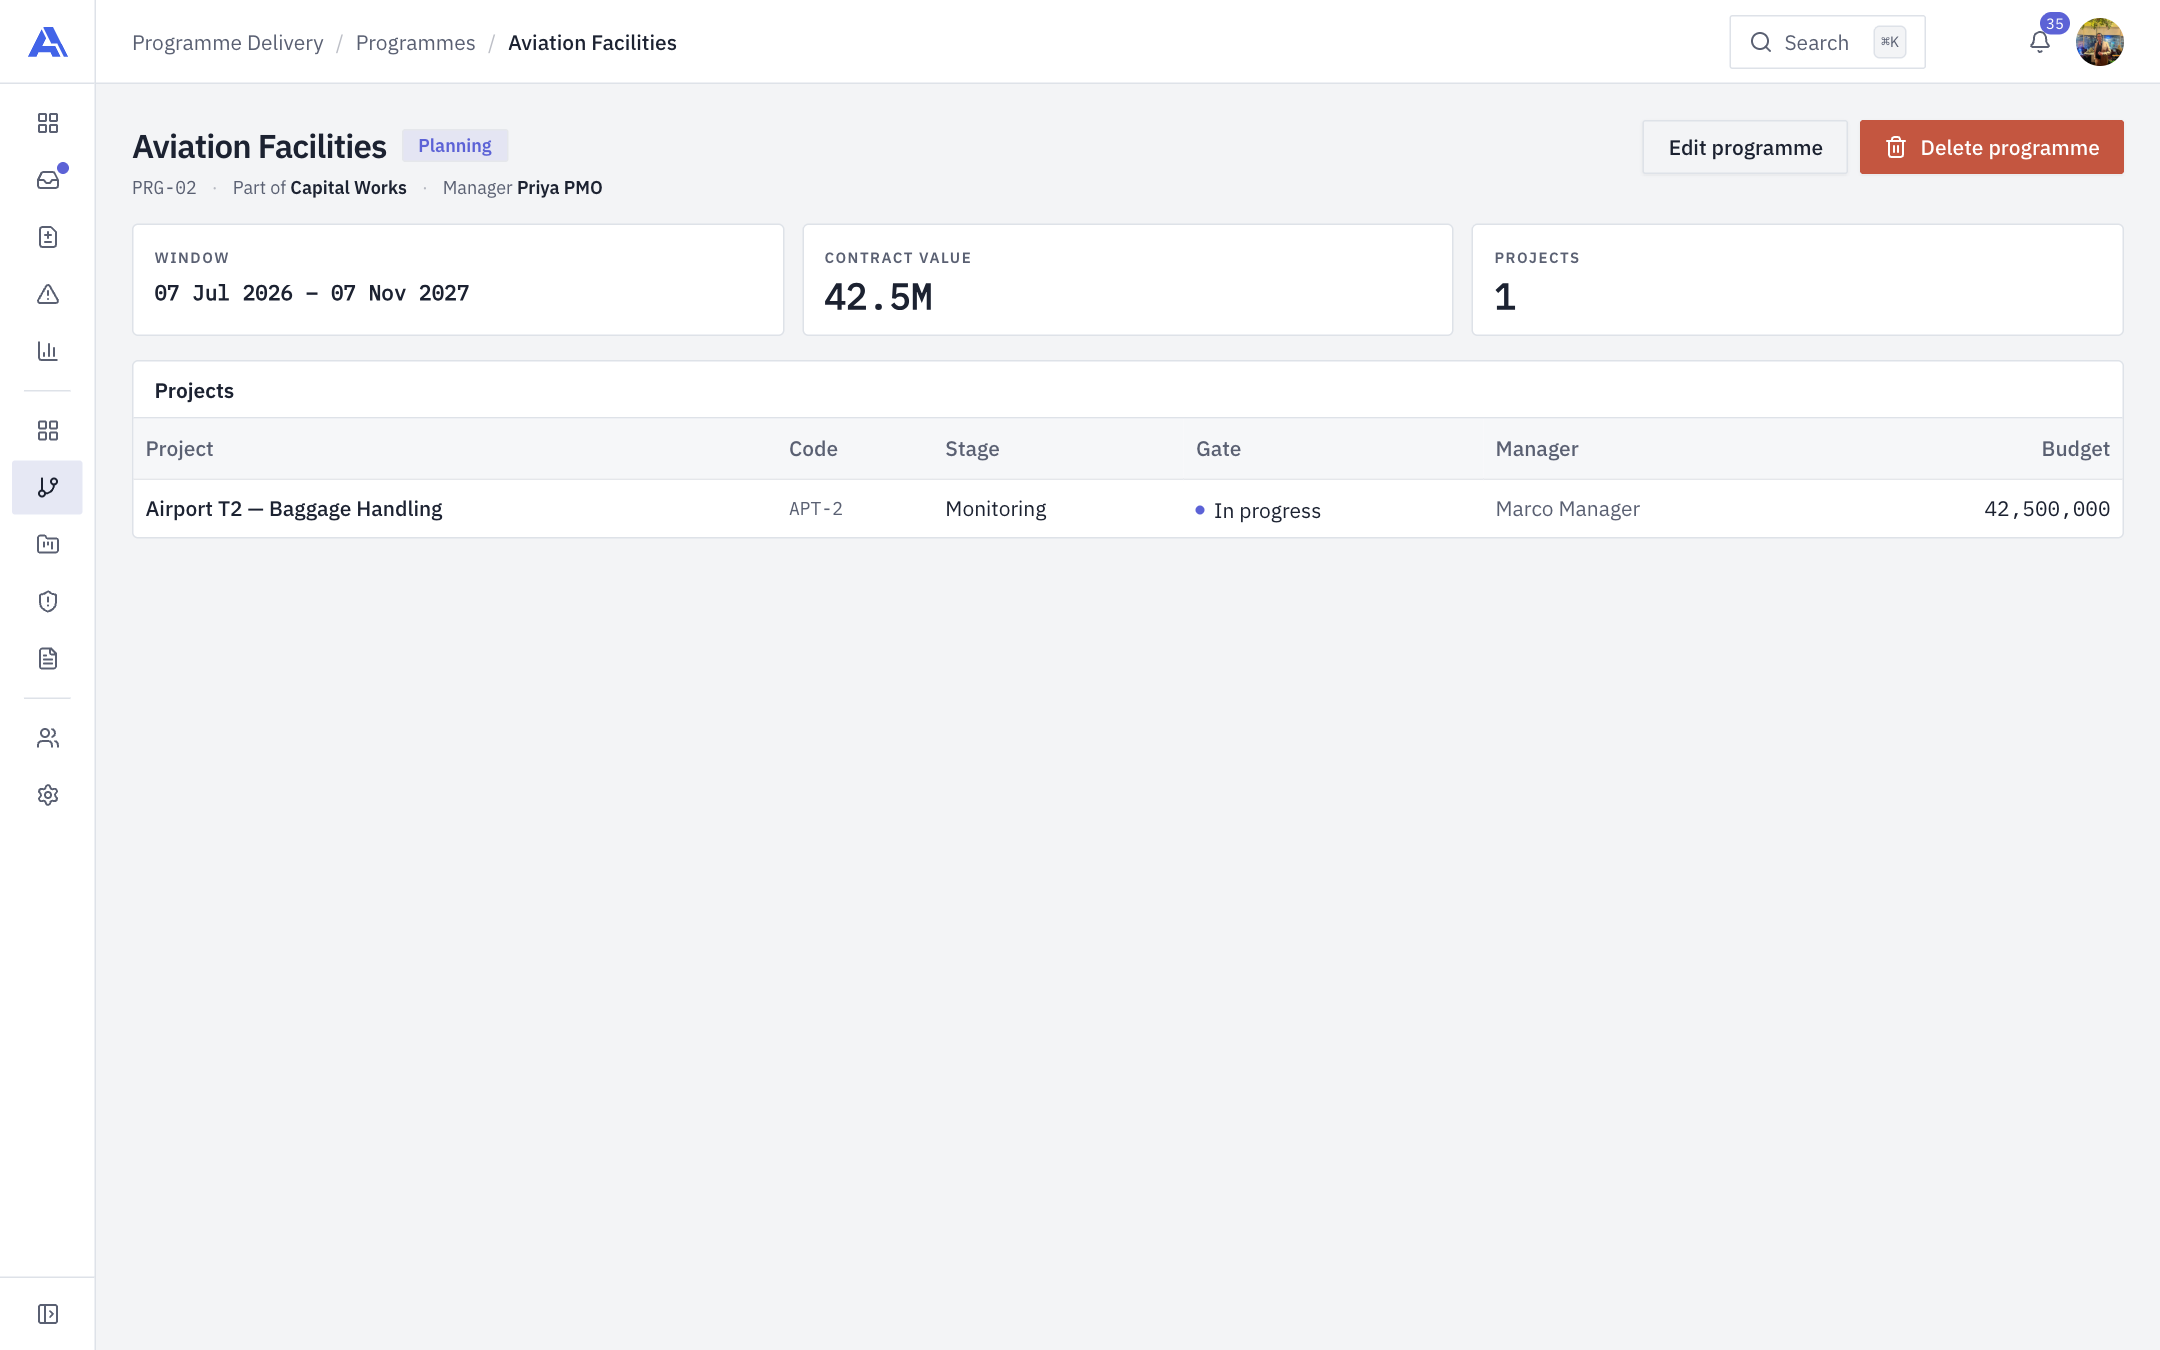Click the Monitoring stage cell
The width and height of the screenshot is (2160, 1350).
click(996, 509)
